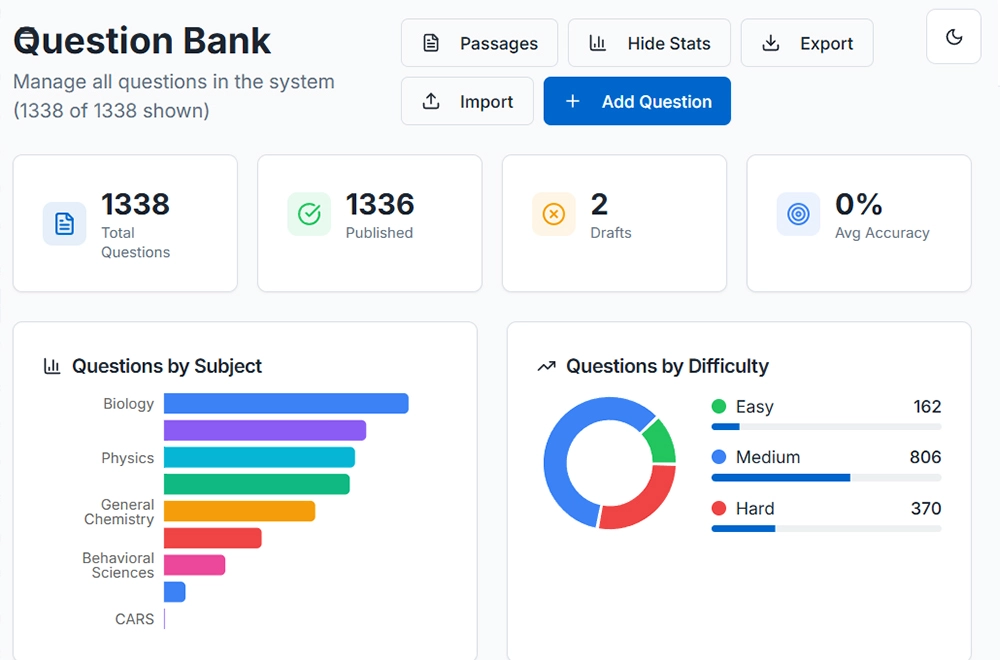Viewport: 1000px width, 660px height.
Task: Add a new question
Action: (x=637, y=101)
